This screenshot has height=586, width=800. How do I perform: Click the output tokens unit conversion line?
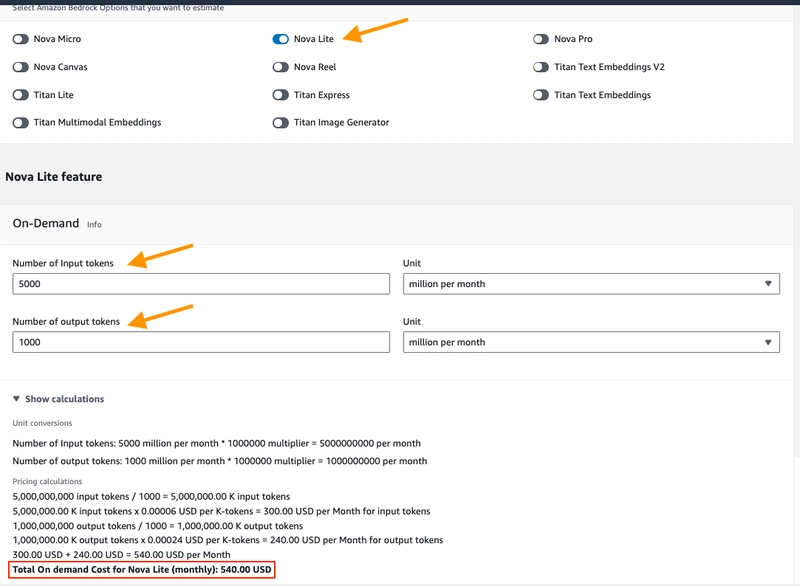220,461
